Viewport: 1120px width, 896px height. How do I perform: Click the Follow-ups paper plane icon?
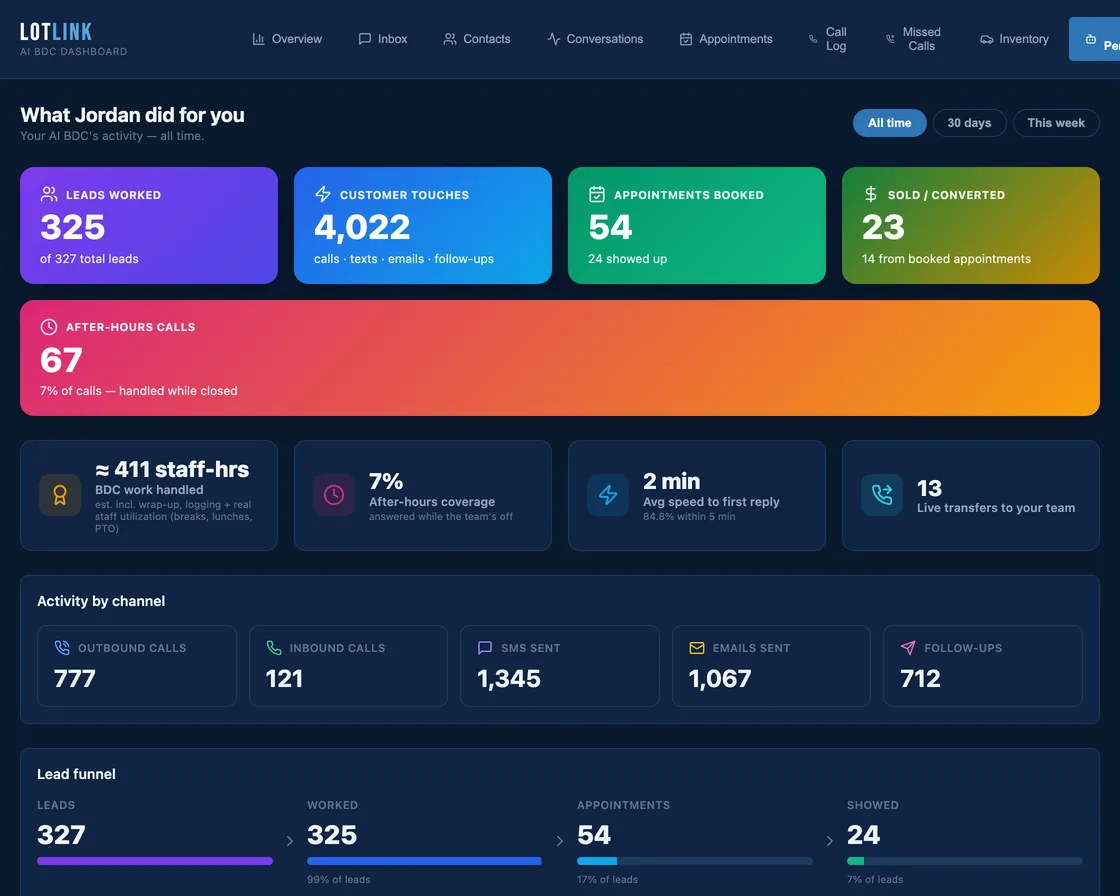click(908, 647)
